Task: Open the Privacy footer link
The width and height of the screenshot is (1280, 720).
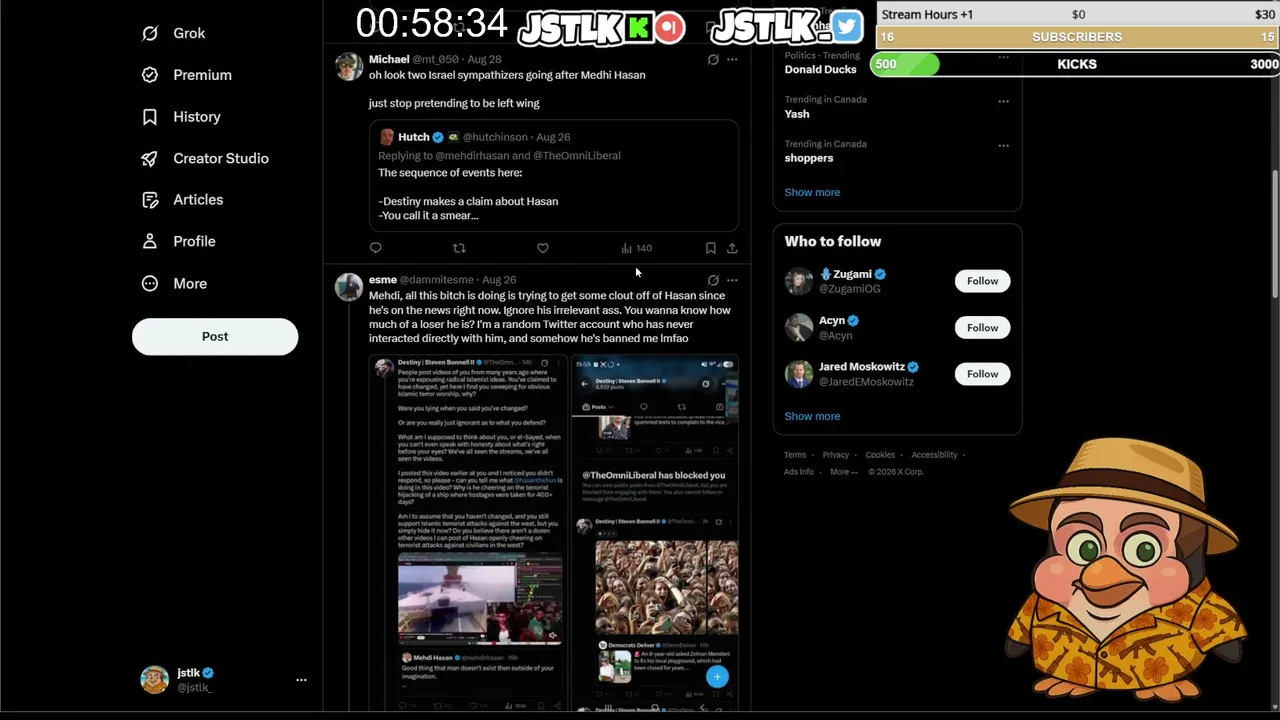Action: pos(835,455)
